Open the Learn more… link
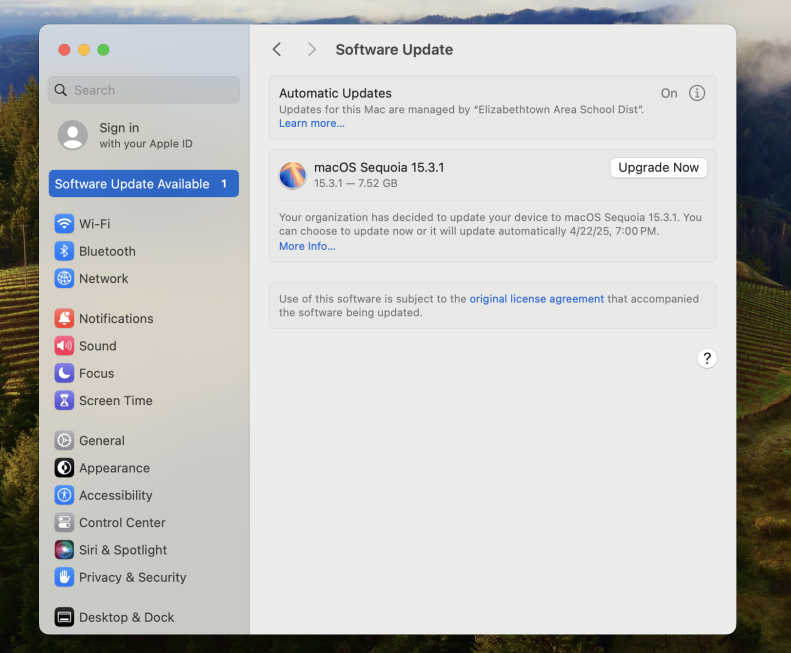The height and width of the screenshot is (653, 791). click(x=312, y=123)
